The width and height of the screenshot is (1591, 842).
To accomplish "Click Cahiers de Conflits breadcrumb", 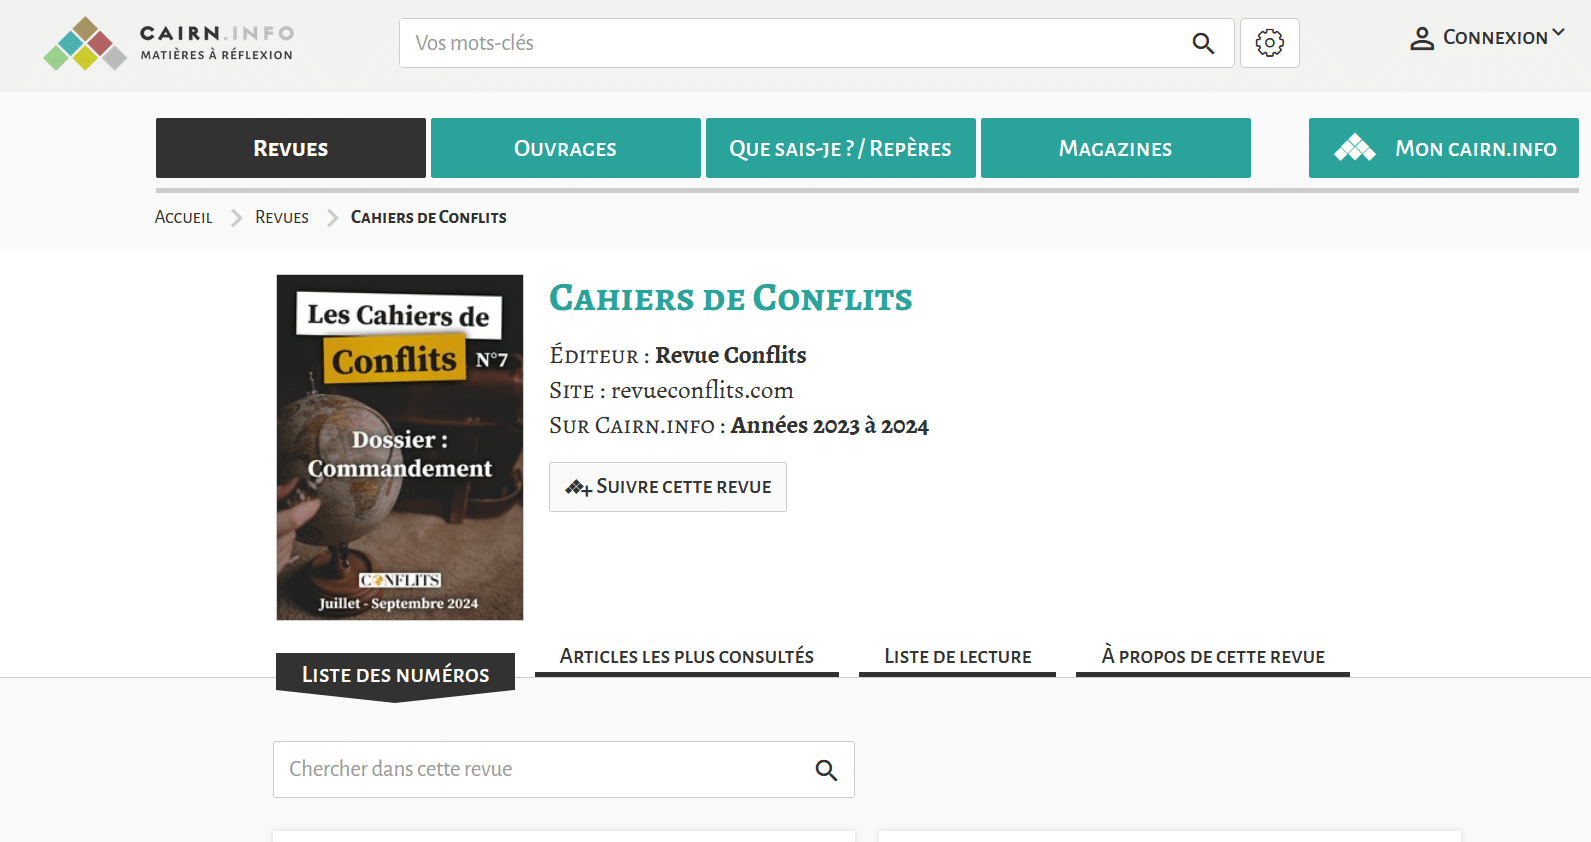I will click(429, 217).
